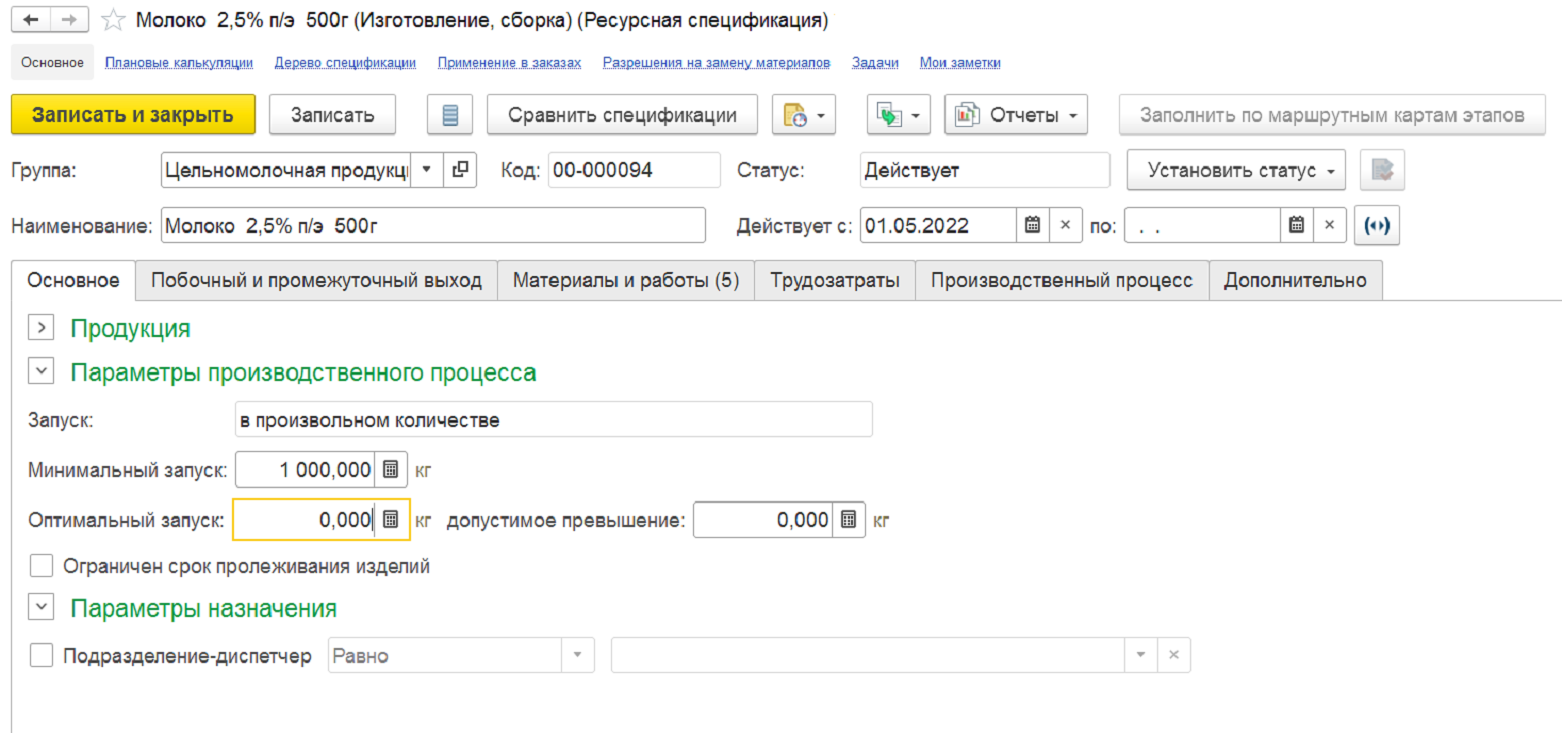Click the greyed icon beside Установить статус
1563x734 pixels.
(x=1382, y=170)
